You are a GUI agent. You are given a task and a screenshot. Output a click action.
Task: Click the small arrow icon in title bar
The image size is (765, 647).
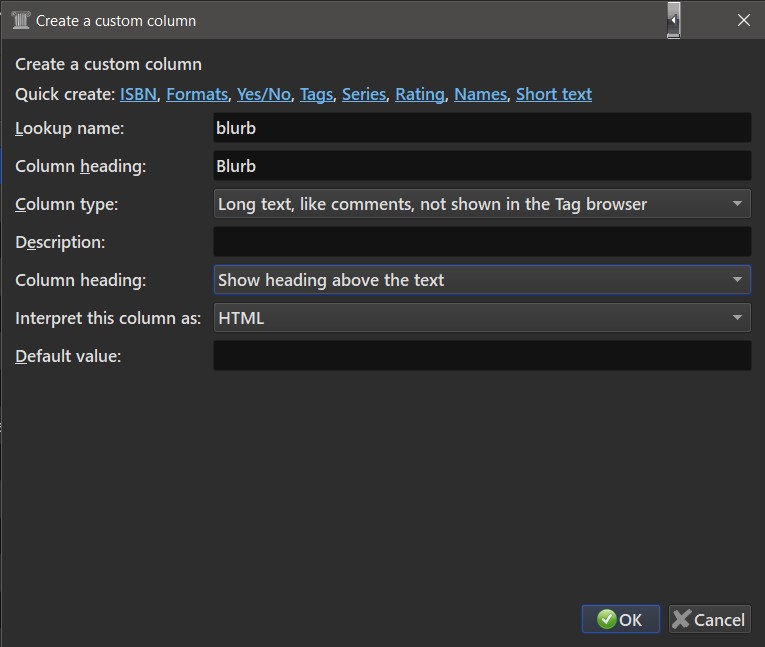coord(674,20)
